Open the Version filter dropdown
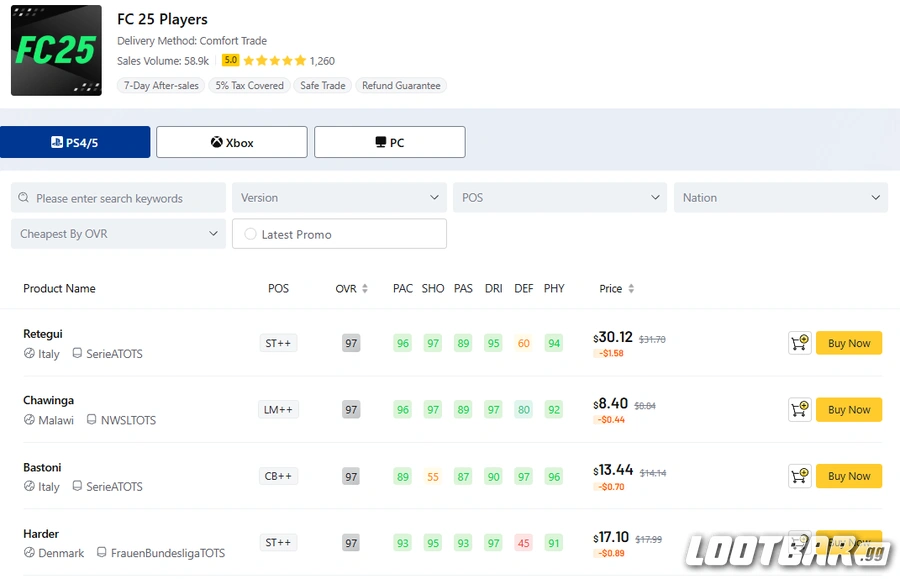 [339, 197]
